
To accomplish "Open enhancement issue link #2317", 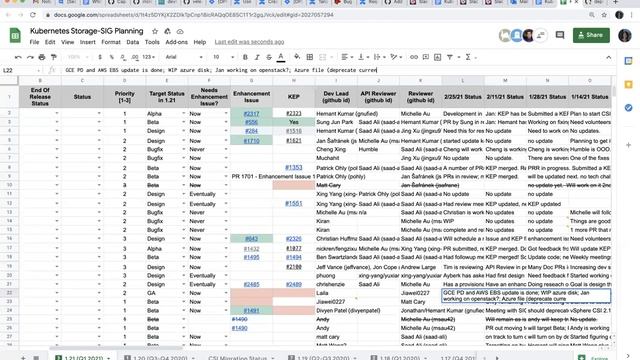I will [251, 113].
